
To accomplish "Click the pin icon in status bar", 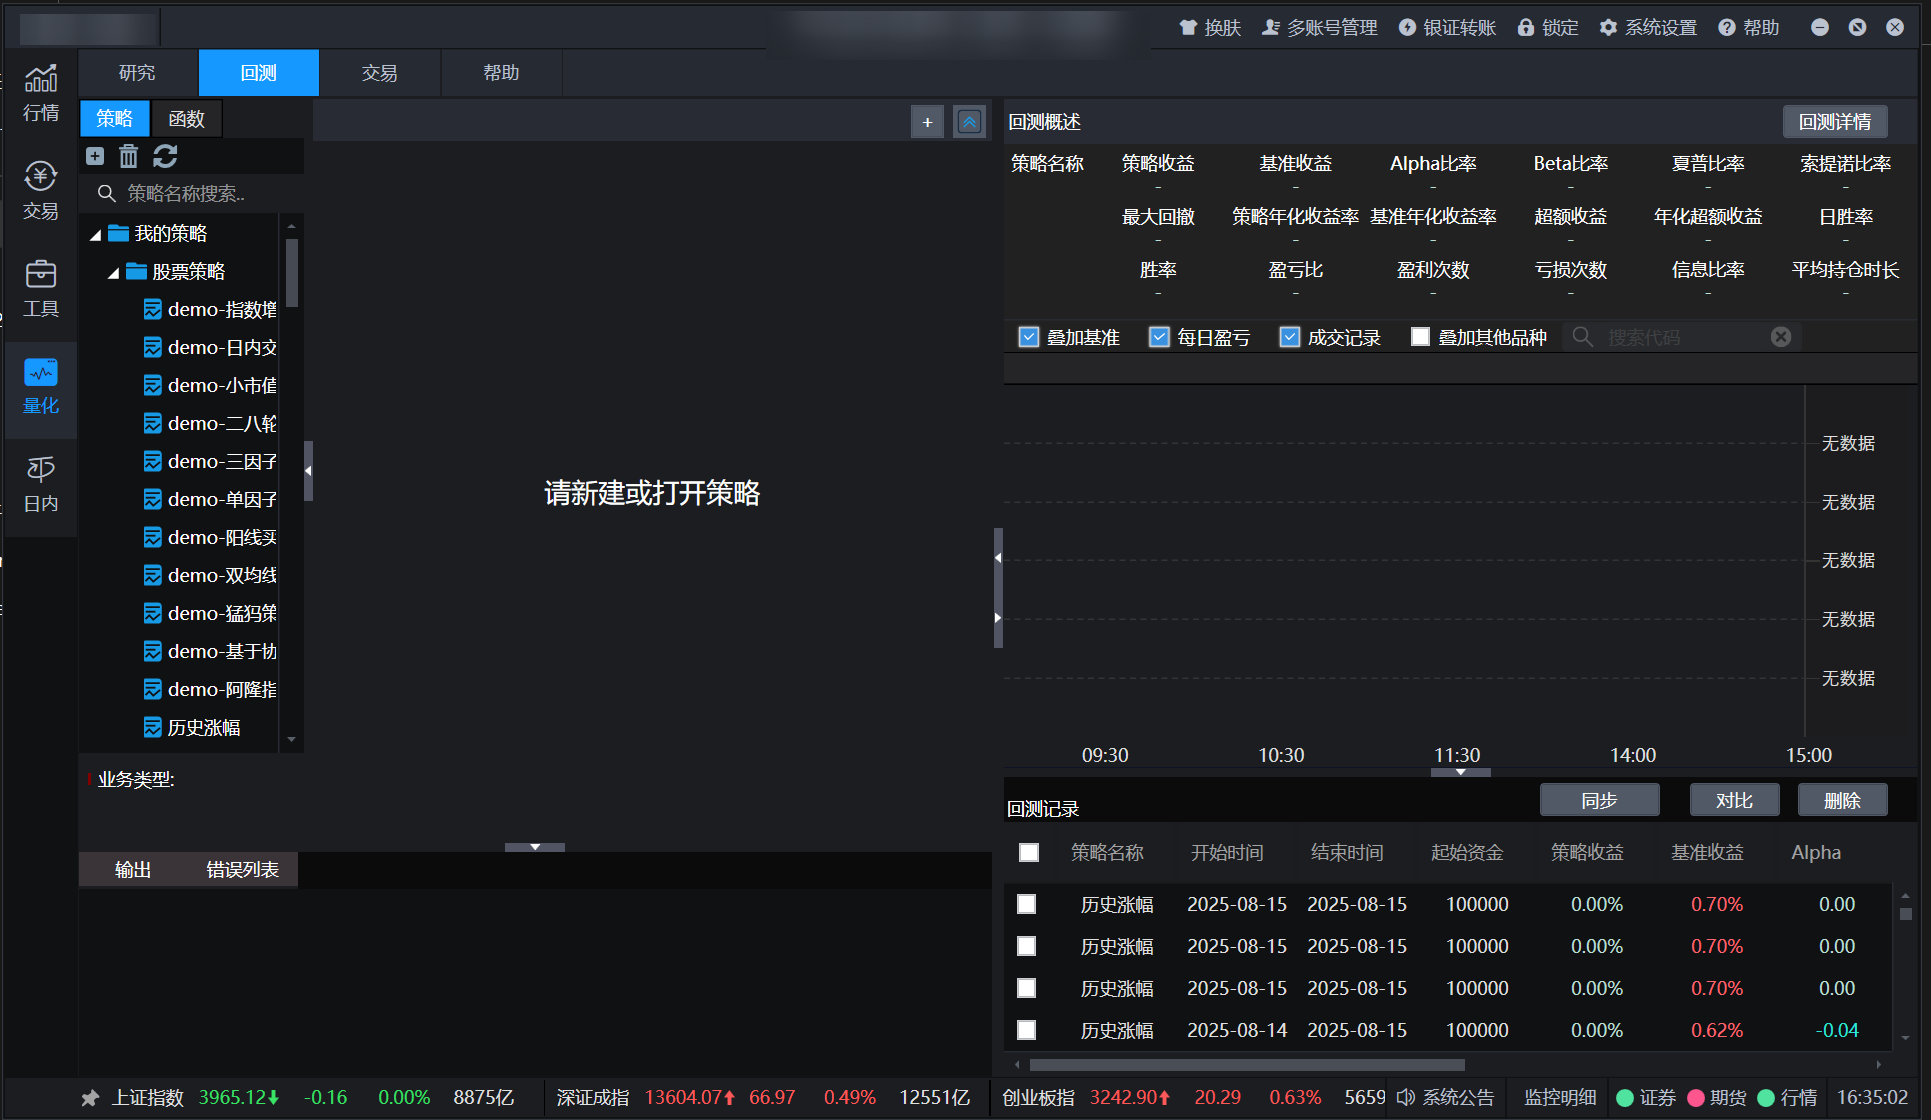I will tap(90, 1098).
